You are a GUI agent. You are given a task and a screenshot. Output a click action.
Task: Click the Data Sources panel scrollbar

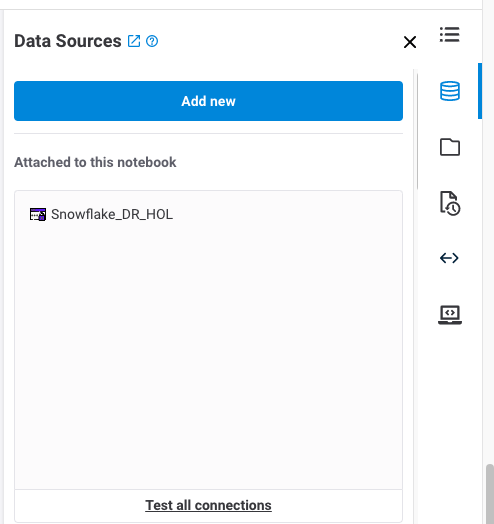coord(417,129)
